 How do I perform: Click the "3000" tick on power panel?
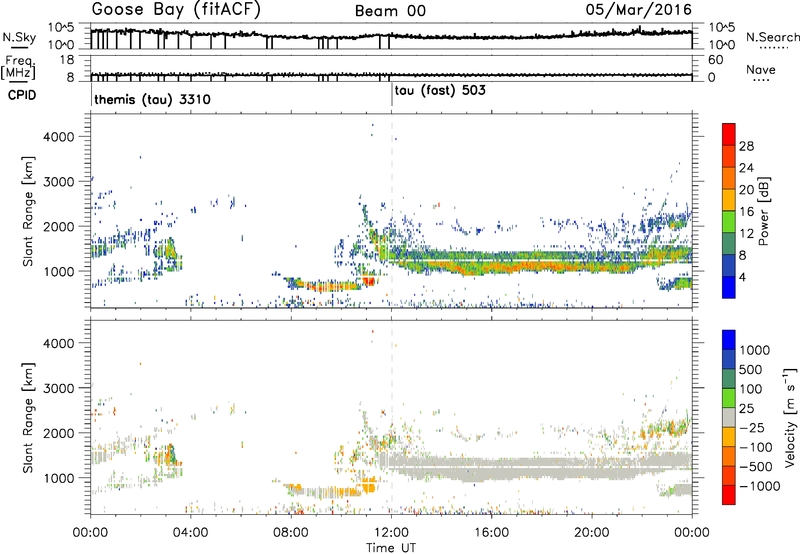tap(59, 182)
